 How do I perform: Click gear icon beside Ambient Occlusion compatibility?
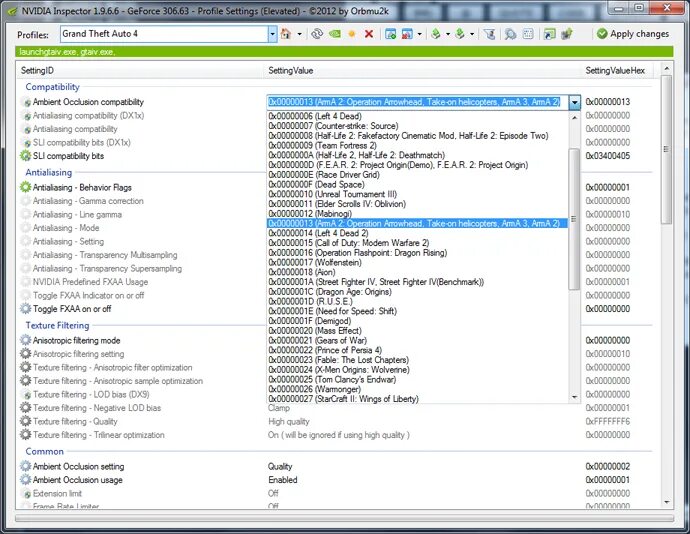26,102
